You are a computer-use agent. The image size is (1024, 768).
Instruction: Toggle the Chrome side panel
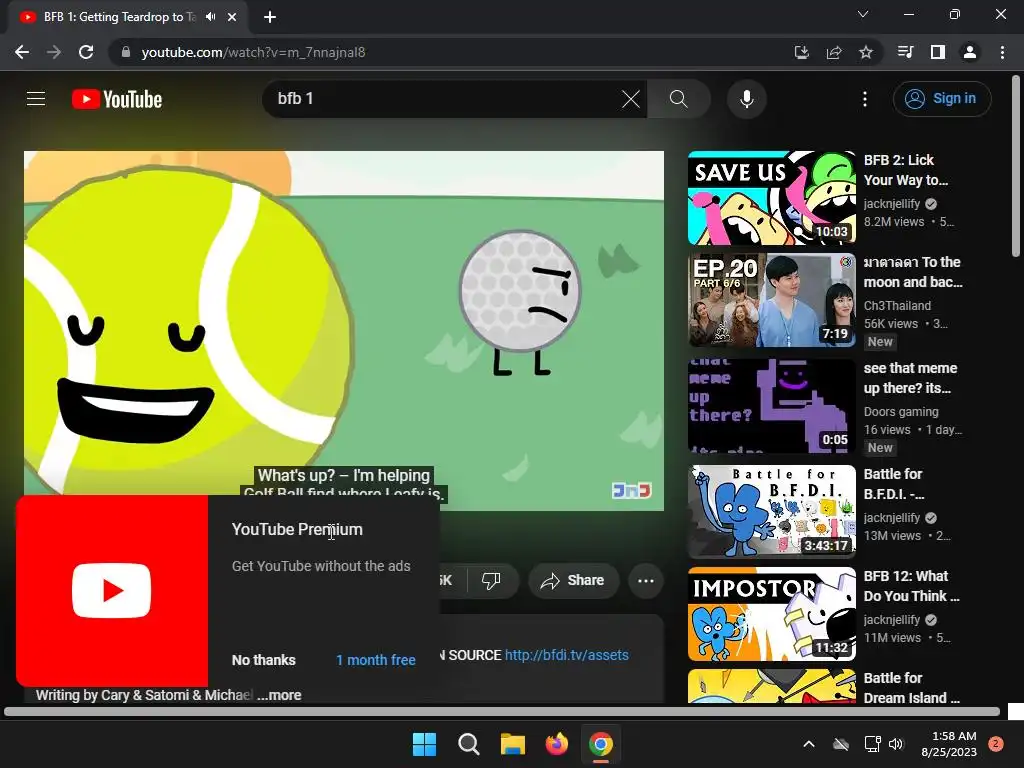(938, 52)
